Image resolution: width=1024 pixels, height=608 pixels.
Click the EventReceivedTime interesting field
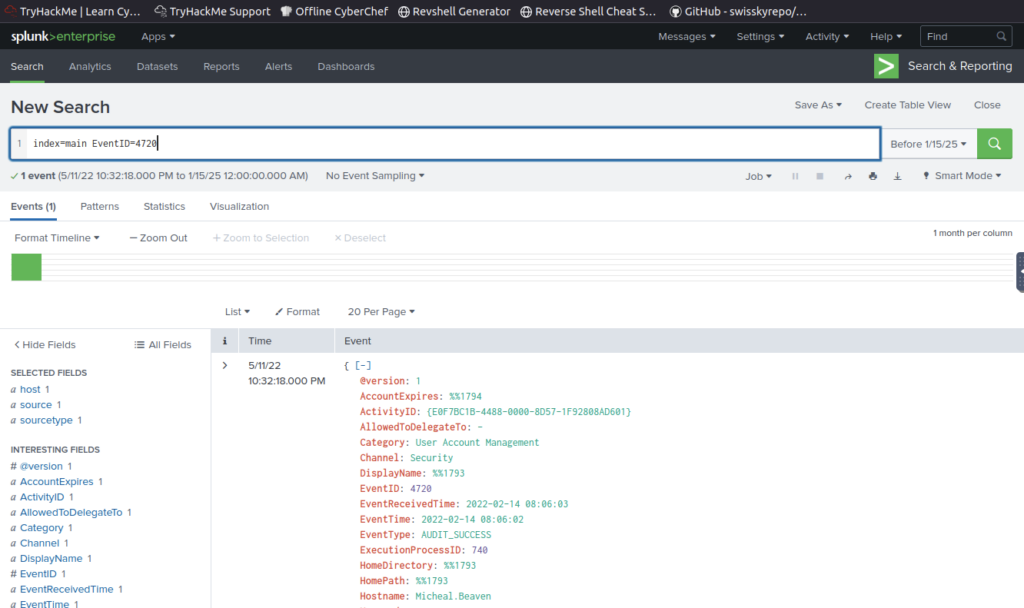[x=66, y=590]
